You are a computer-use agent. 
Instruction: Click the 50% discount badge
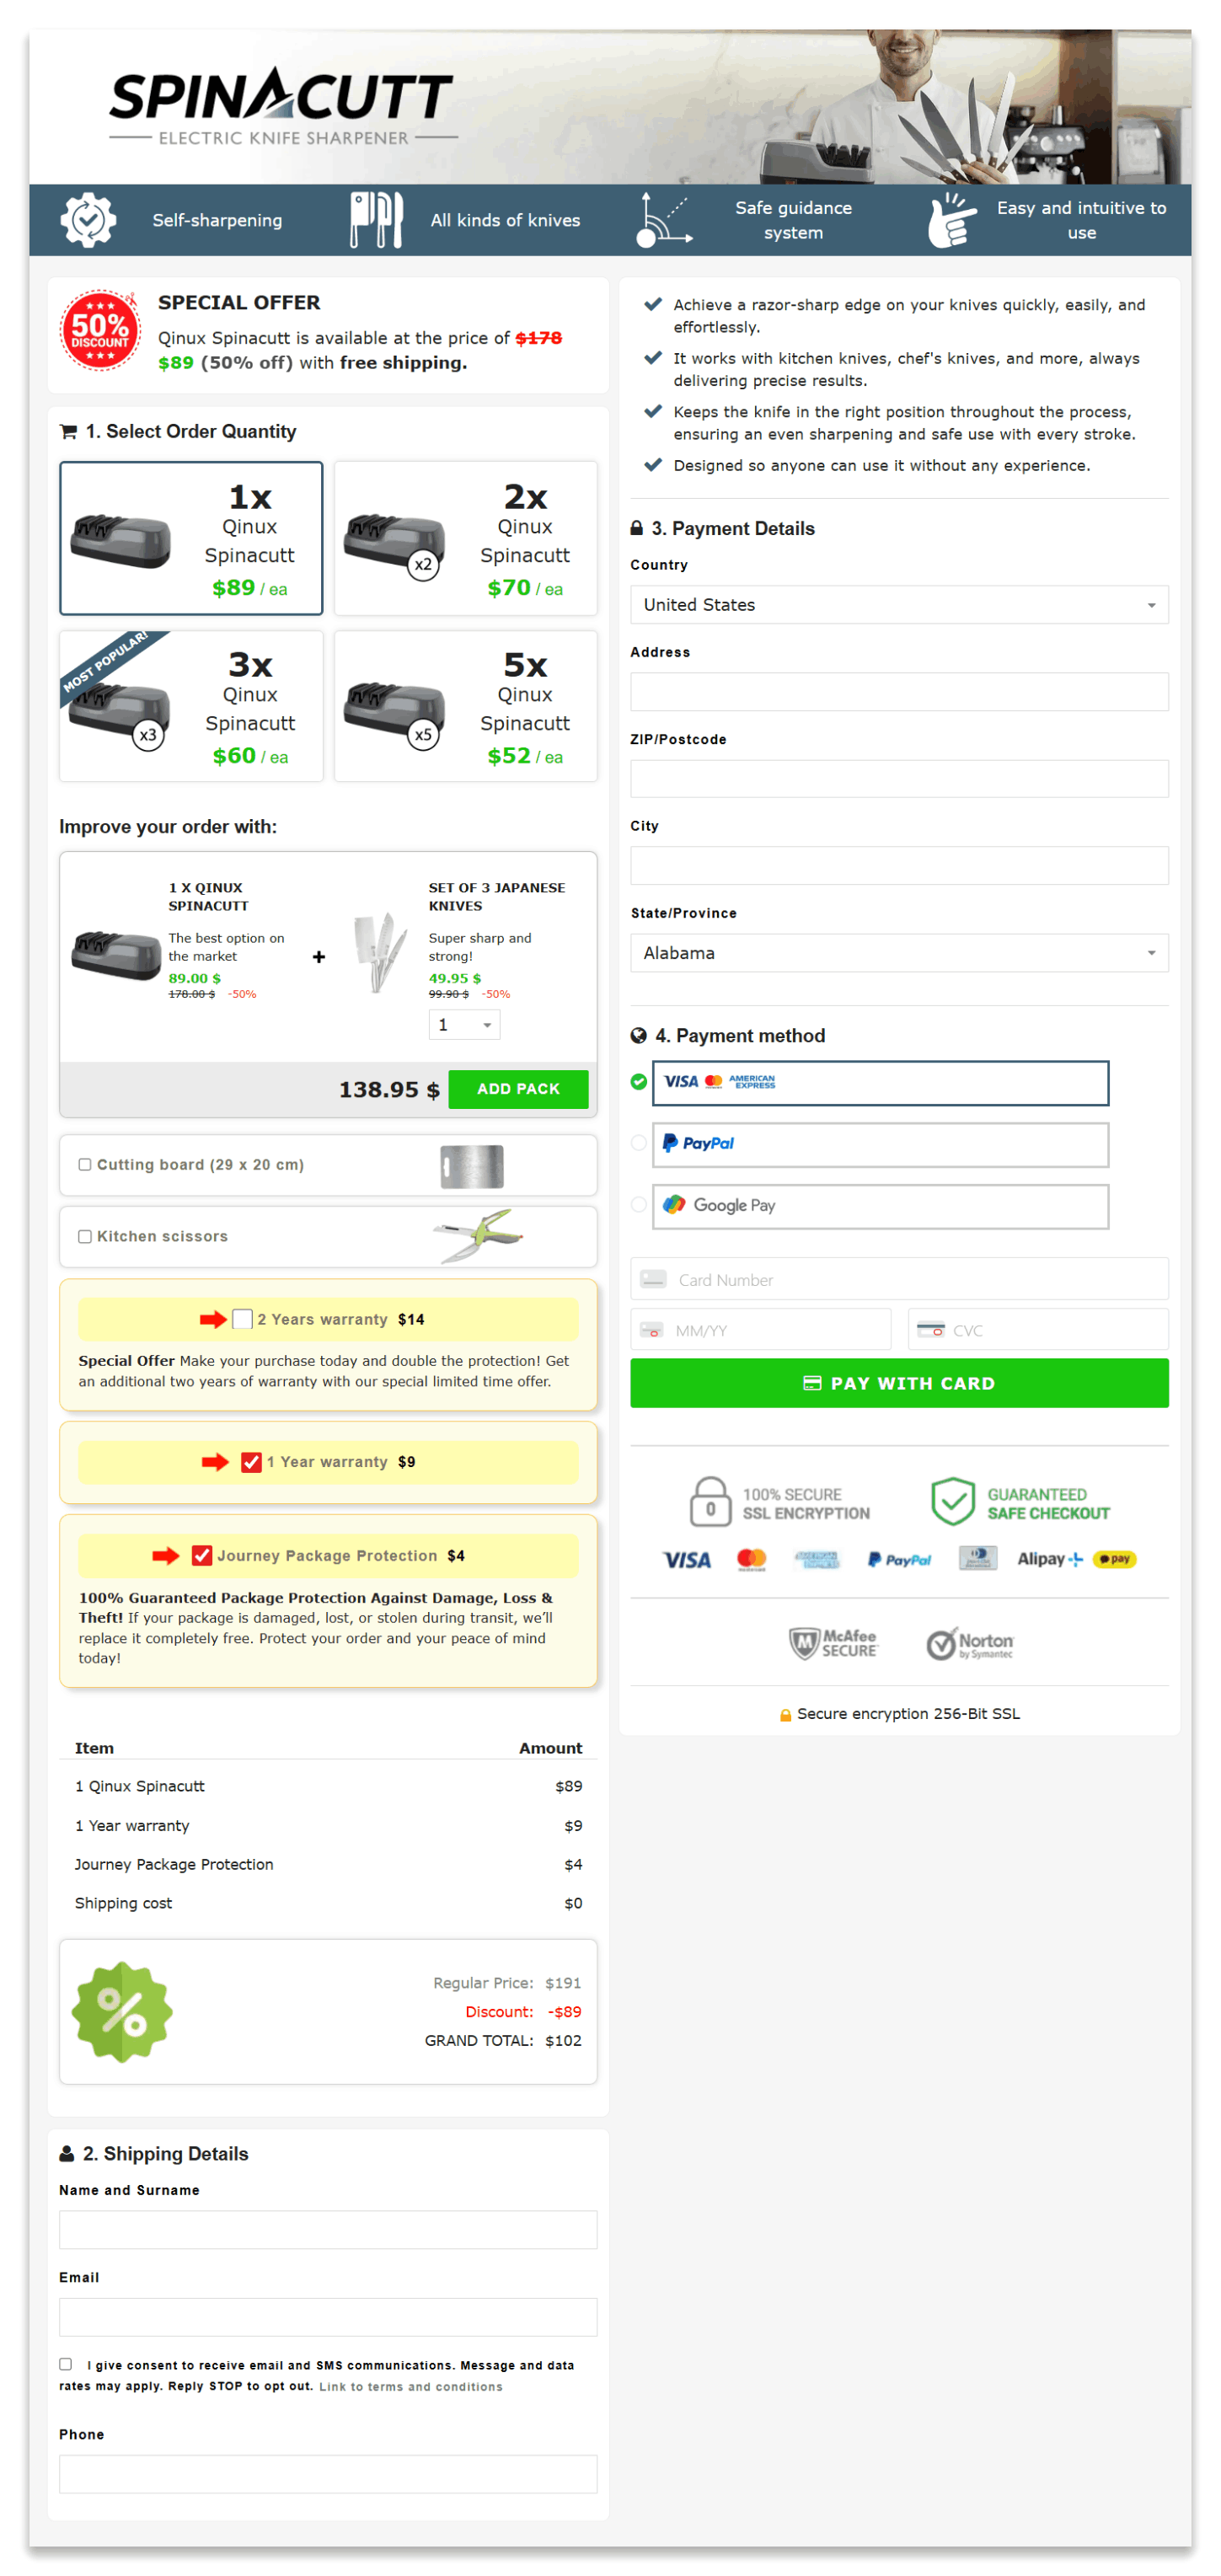tap(100, 331)
